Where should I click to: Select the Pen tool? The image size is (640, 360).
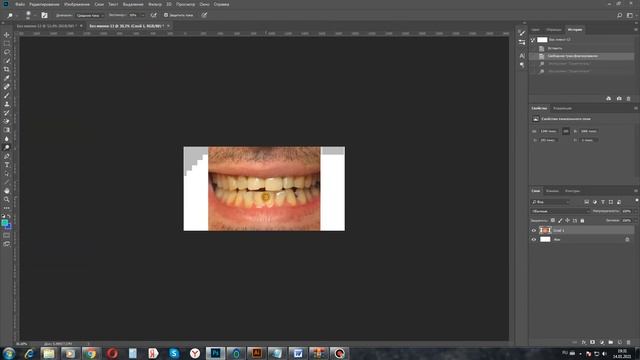[7, 156]
